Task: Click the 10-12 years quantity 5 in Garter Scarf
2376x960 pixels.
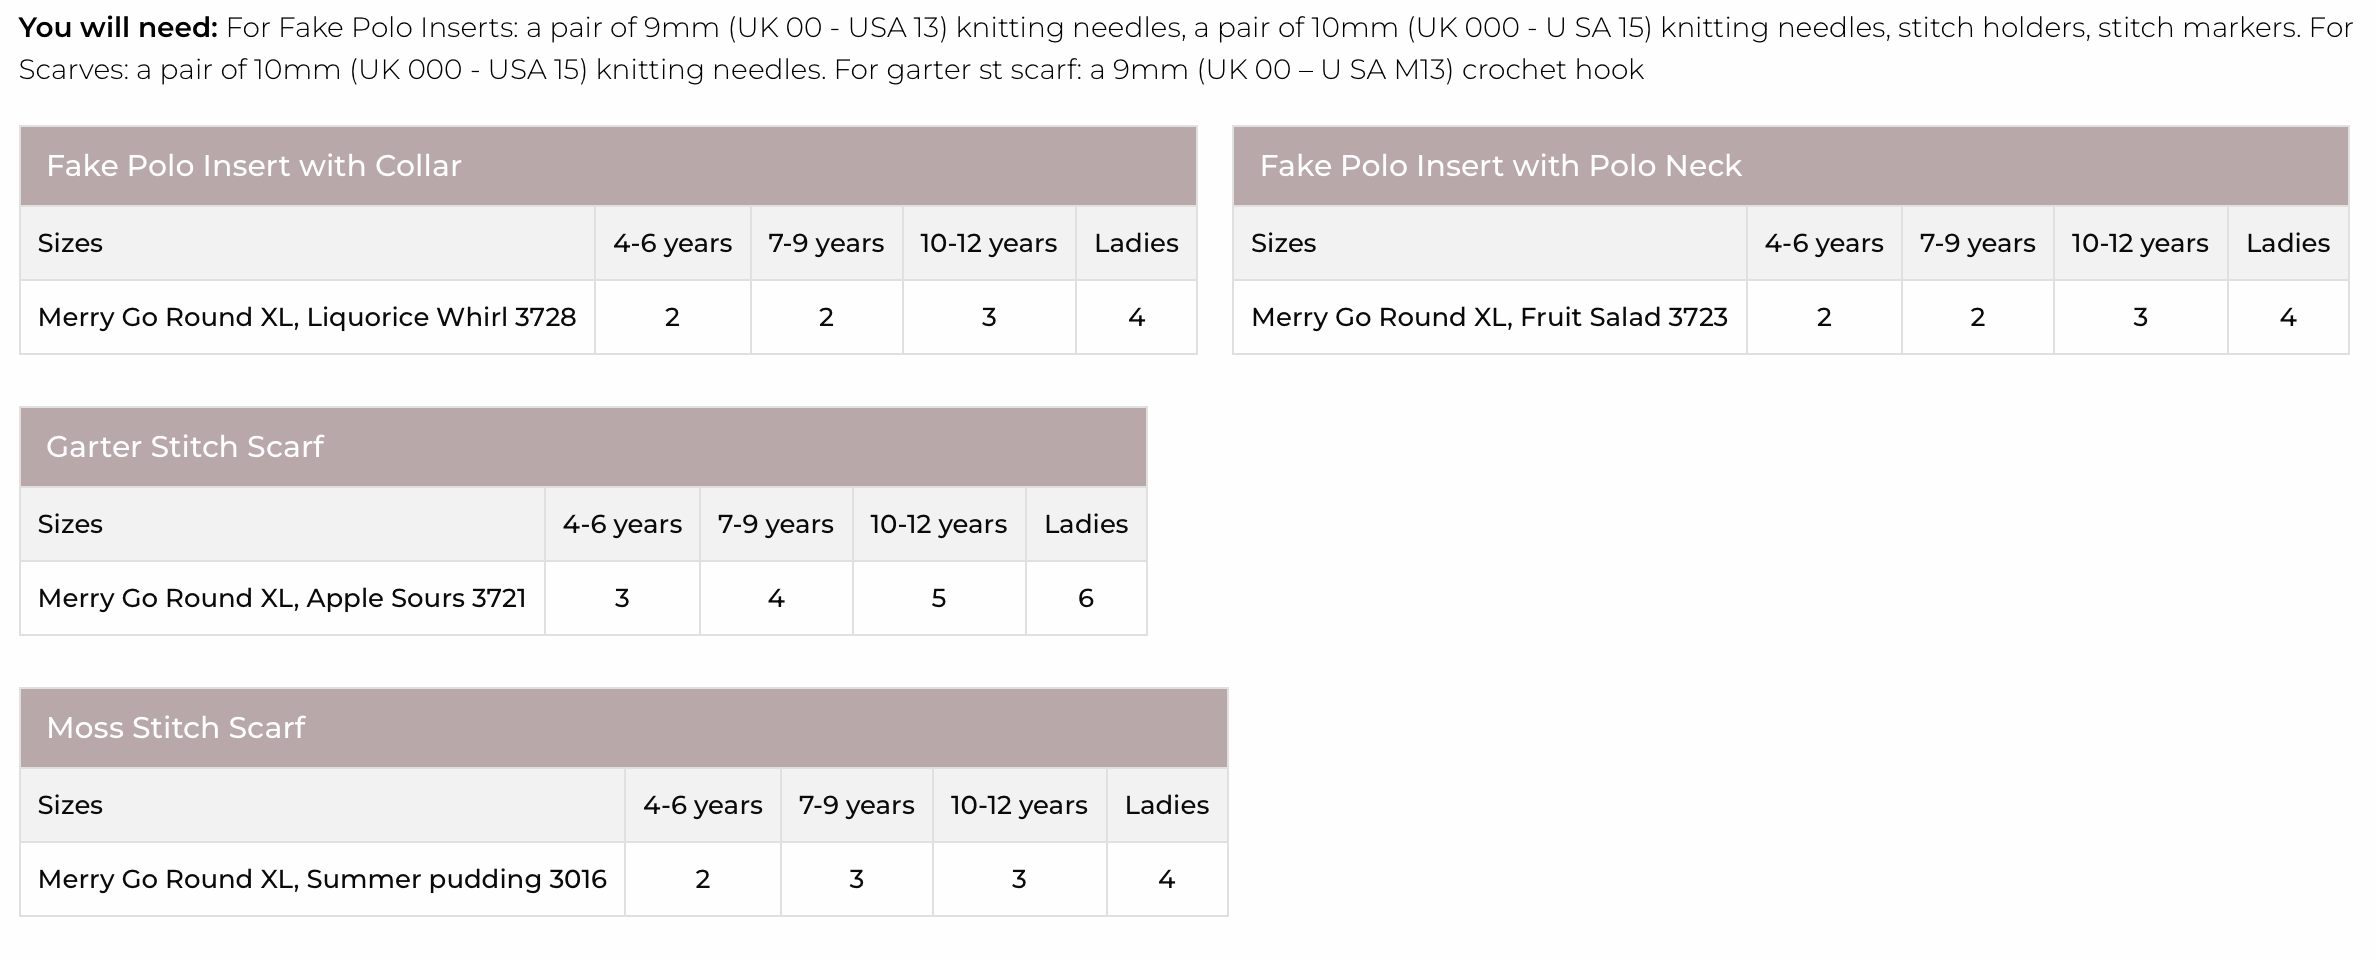Action: [938, 599]
